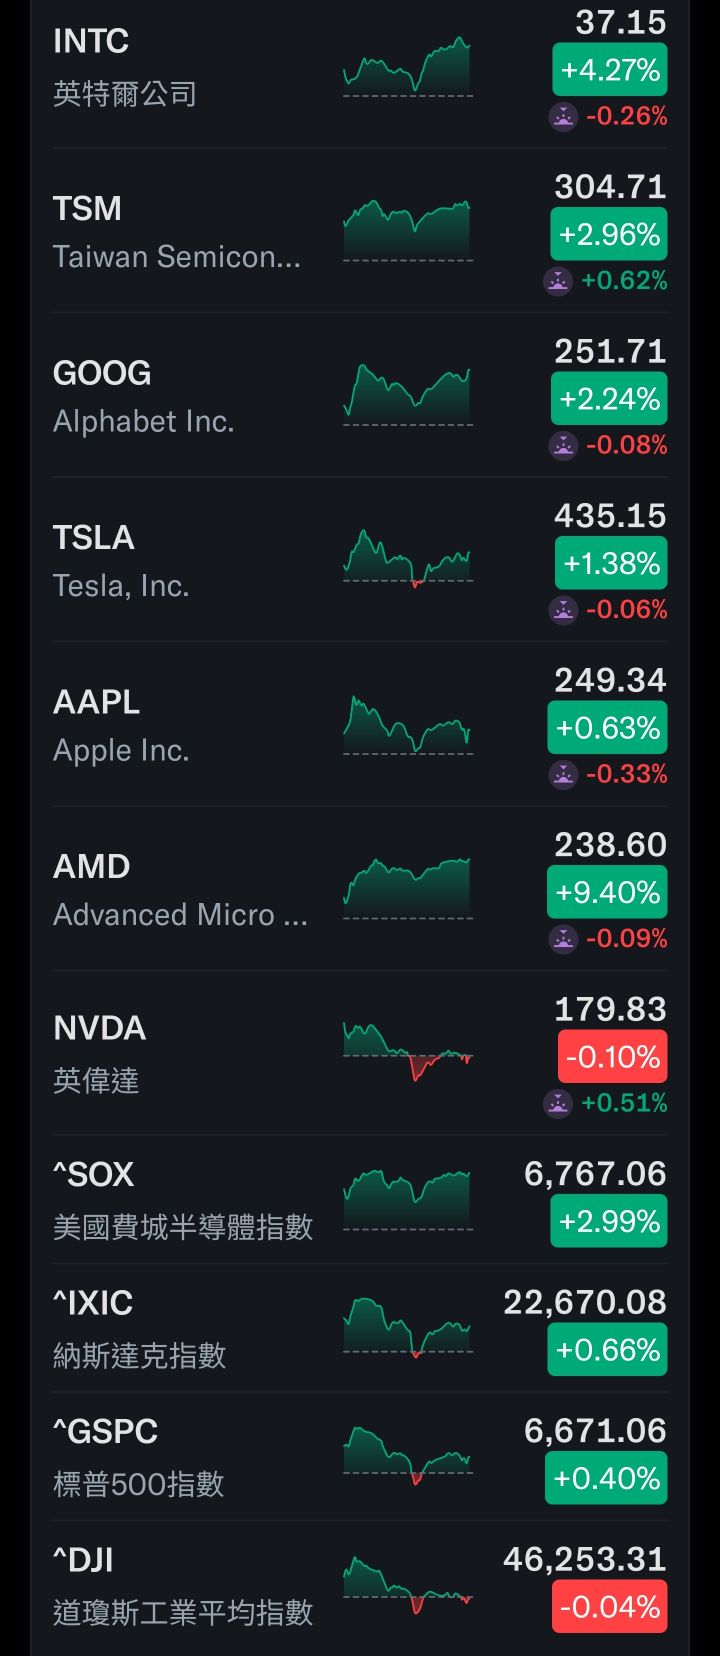Tap the TSLA after-hours sunset icon
720x1656 pixels.
[x=563, y=610]
